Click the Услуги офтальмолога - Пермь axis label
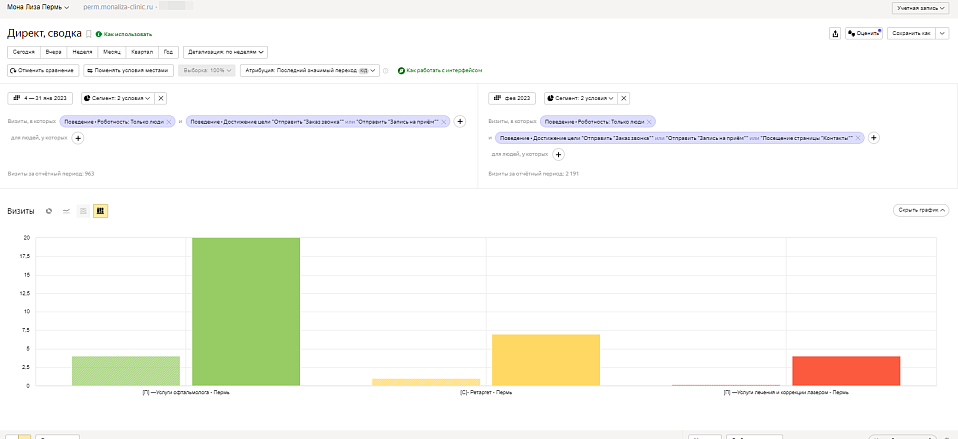 coord(186,393)
